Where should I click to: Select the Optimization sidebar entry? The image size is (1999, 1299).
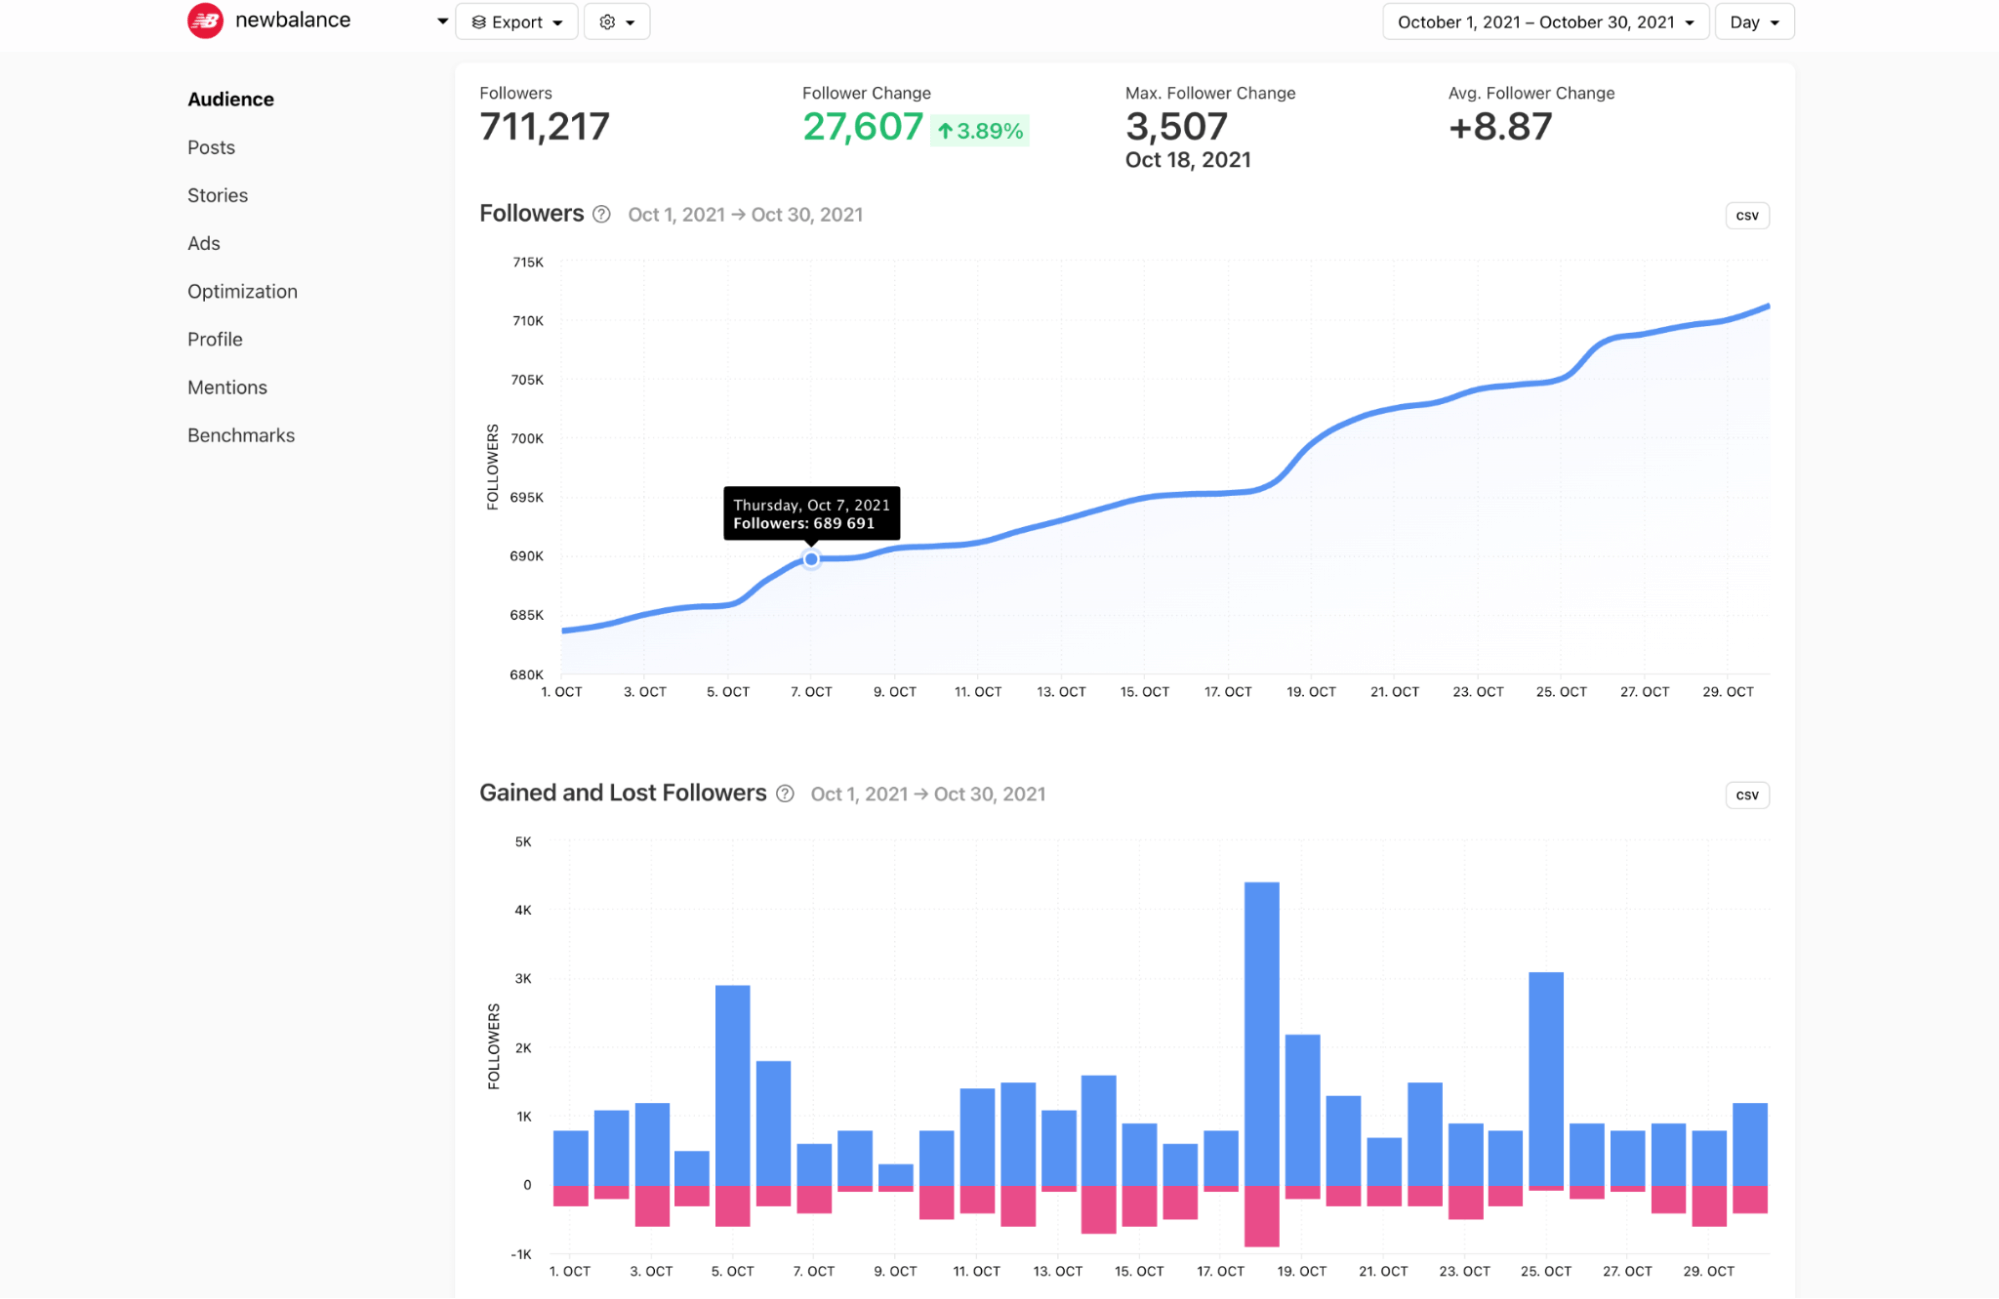coord(242,291)
